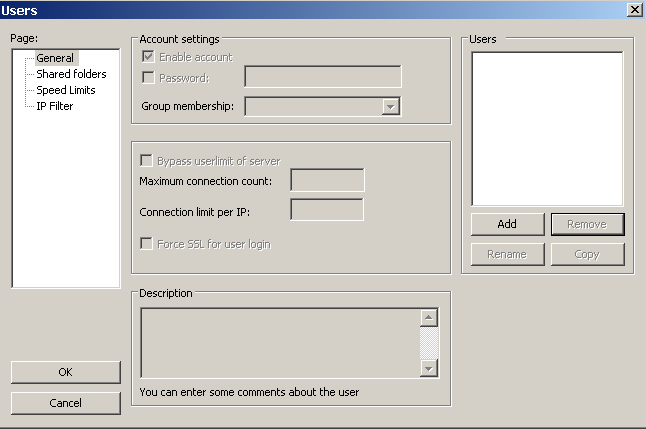The image size is (646, 429).
Task: Go to the IP Filter page
Action: (x=54, y=106)
